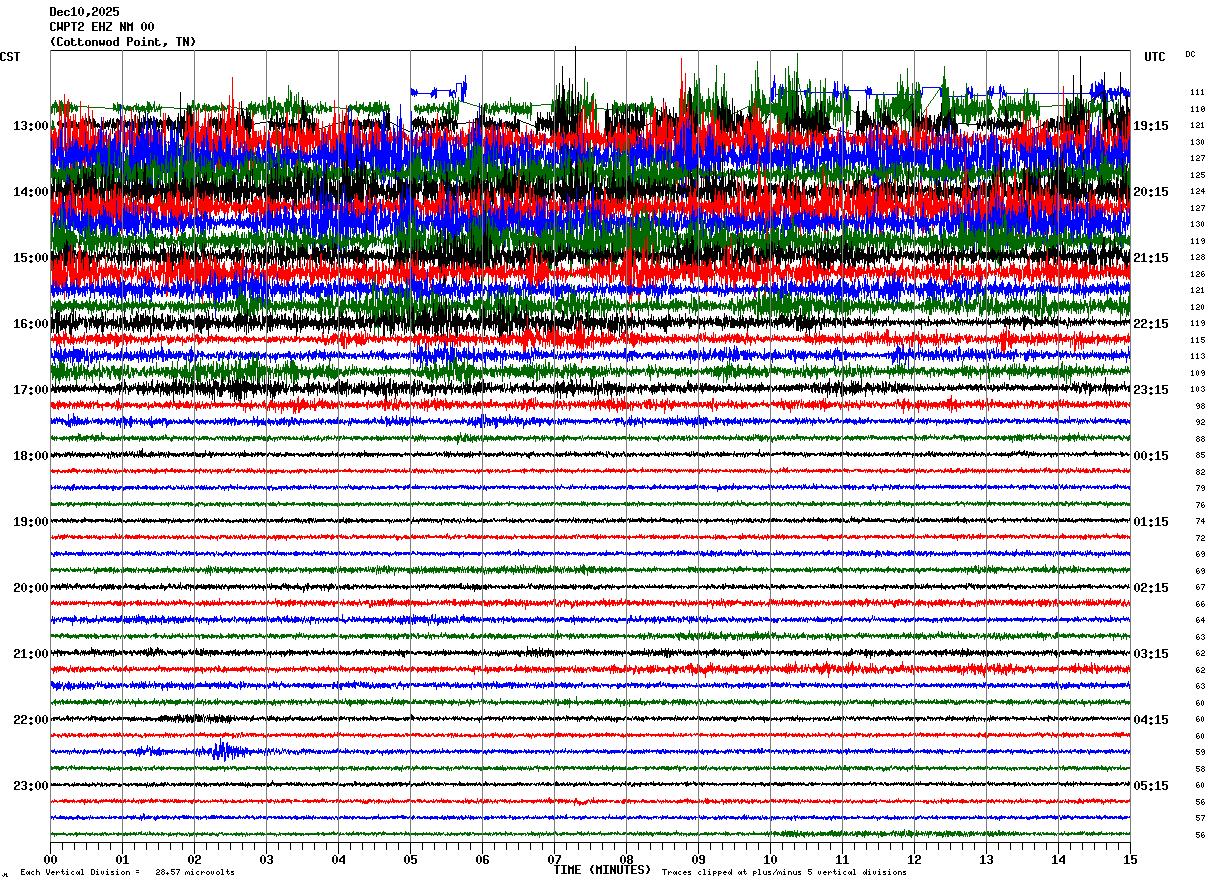Click minute 09 on the bottom axis

698,859
